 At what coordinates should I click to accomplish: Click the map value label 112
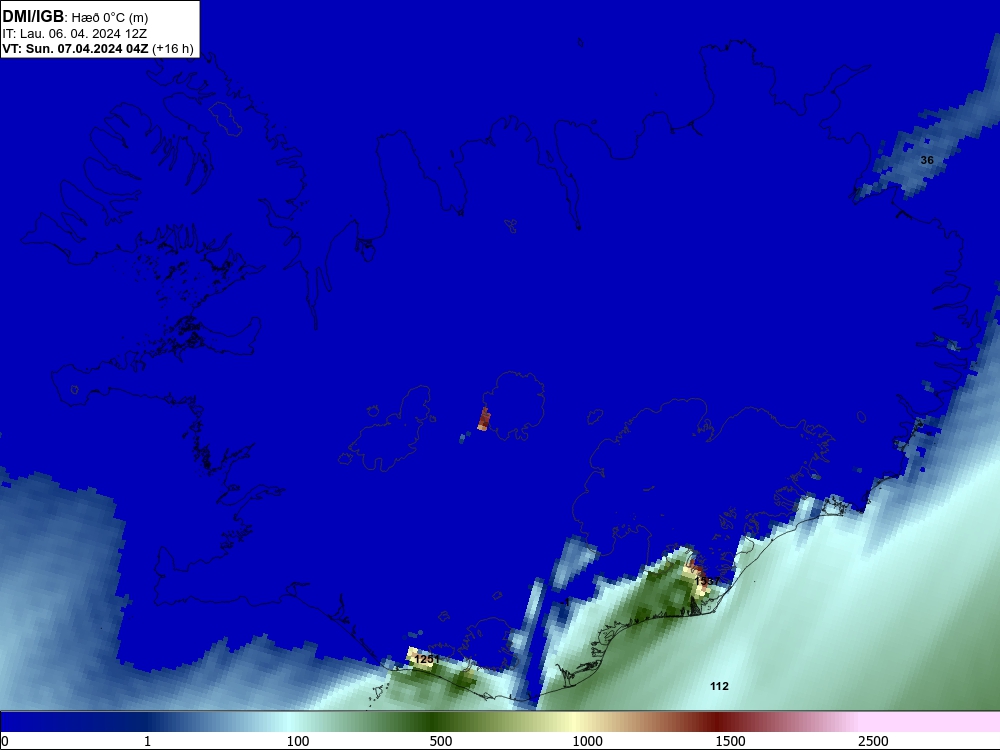point(719,686)
